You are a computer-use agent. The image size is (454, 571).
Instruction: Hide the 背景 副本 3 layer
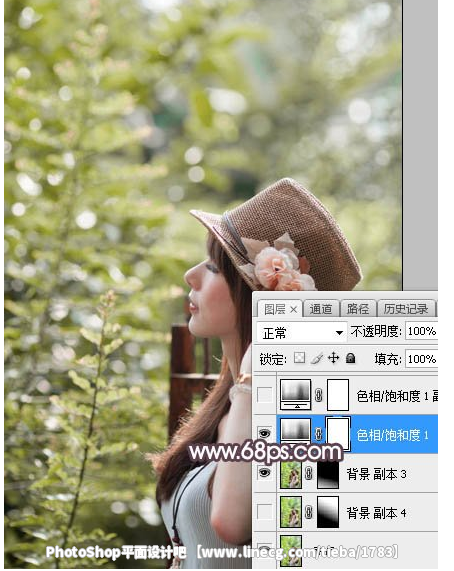(x=265, y=473)
